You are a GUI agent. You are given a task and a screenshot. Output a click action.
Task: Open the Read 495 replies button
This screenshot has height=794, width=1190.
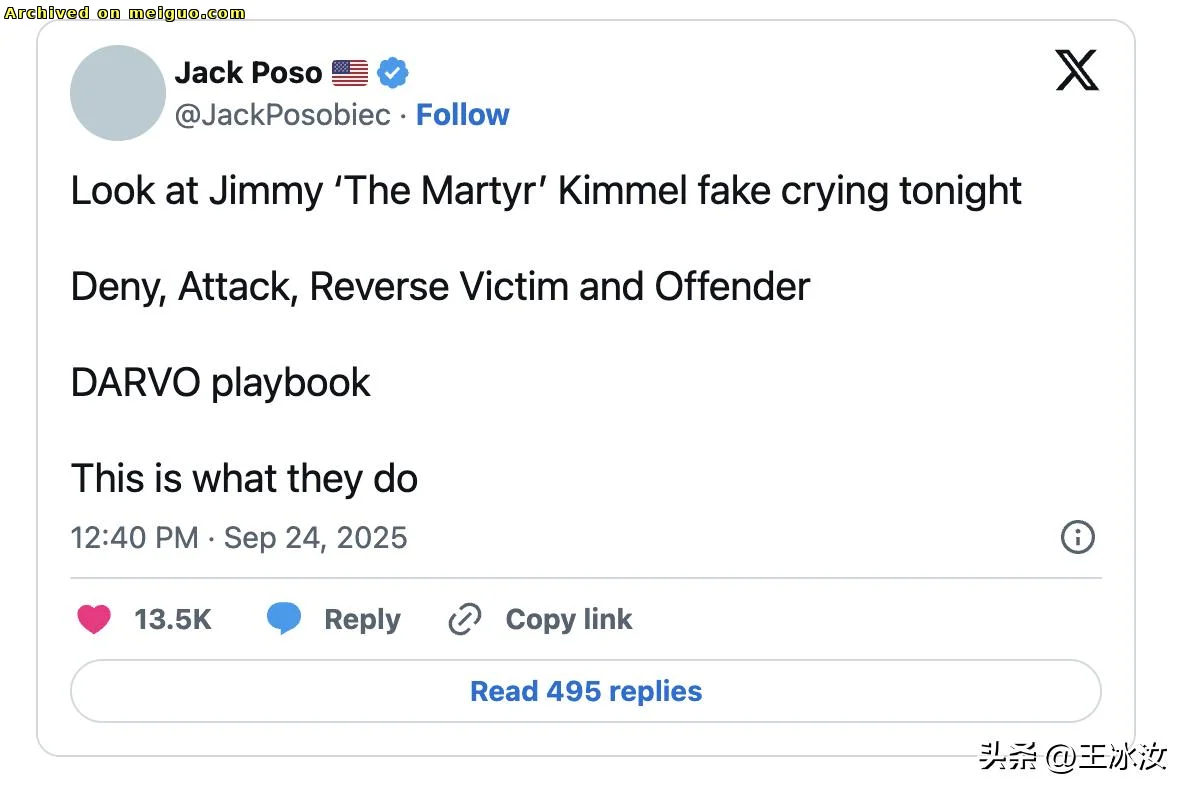(x=586, y=691)
